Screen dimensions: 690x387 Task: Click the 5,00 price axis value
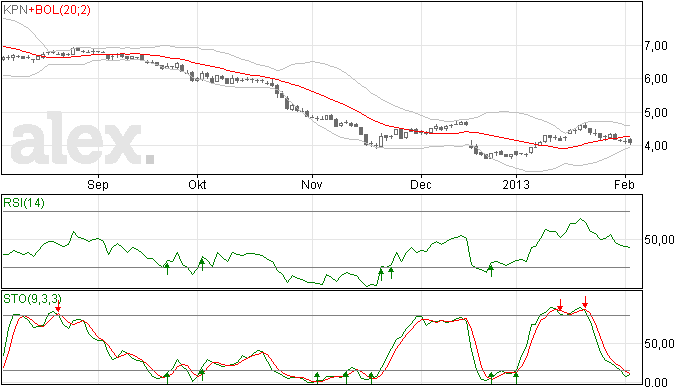[656, 113]
